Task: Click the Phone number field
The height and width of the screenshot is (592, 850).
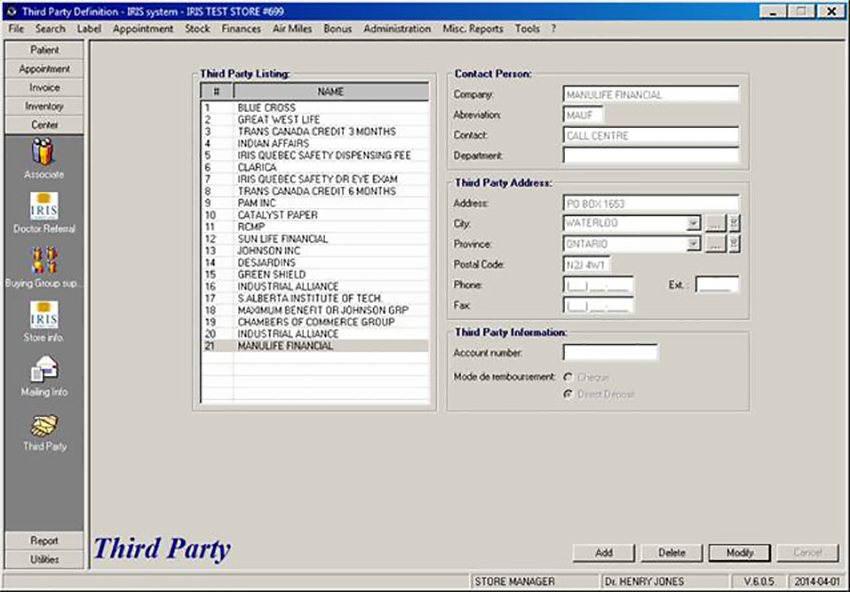Action: point(598,285)
